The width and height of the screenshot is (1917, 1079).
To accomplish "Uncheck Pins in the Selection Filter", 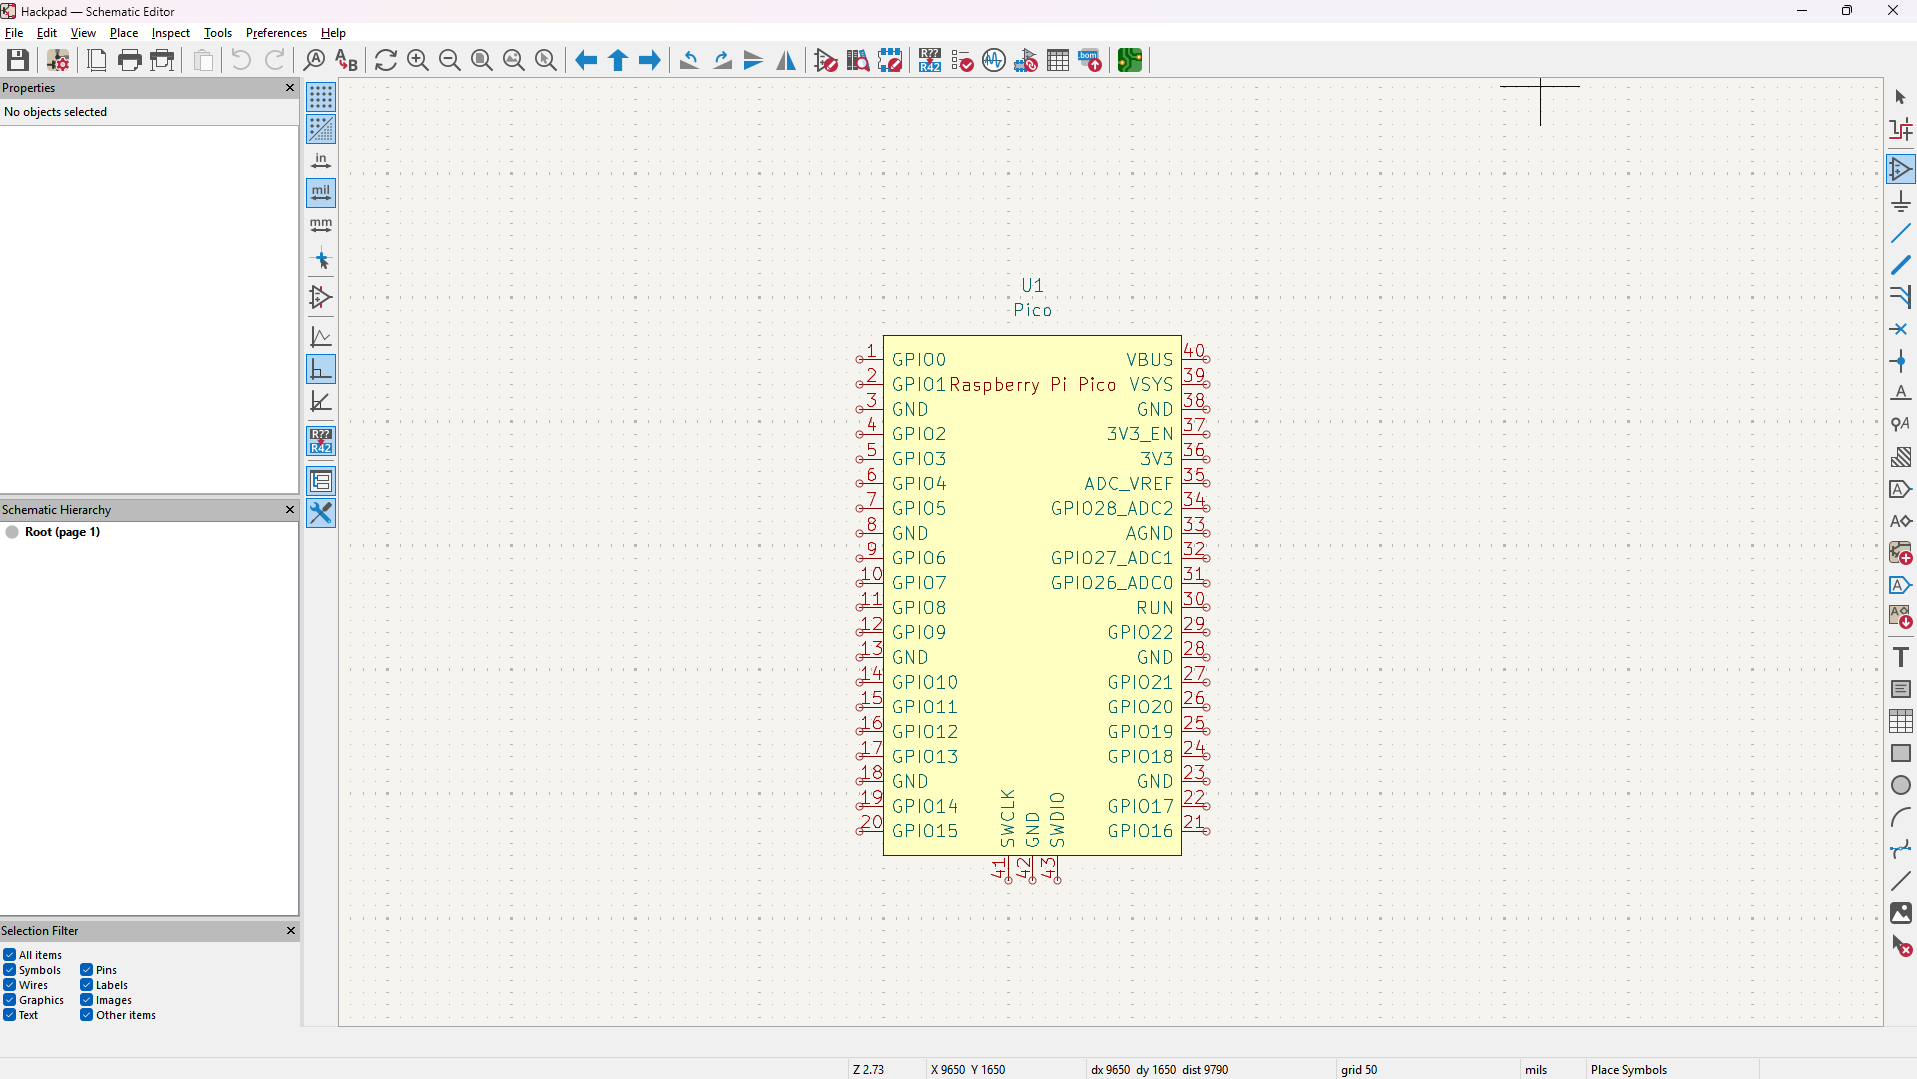I will pyautogui.click(x=87, y=969).
